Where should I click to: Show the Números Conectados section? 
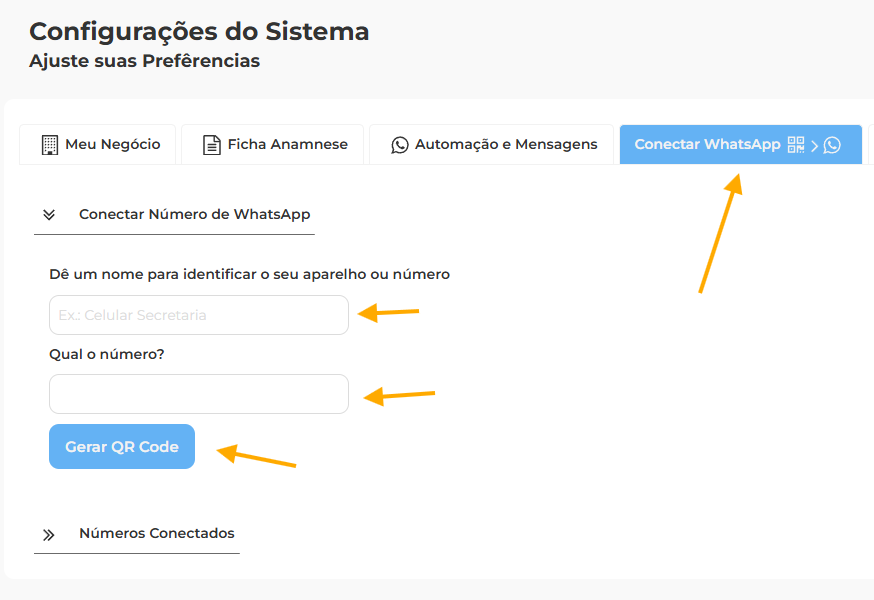pos(156,533)
